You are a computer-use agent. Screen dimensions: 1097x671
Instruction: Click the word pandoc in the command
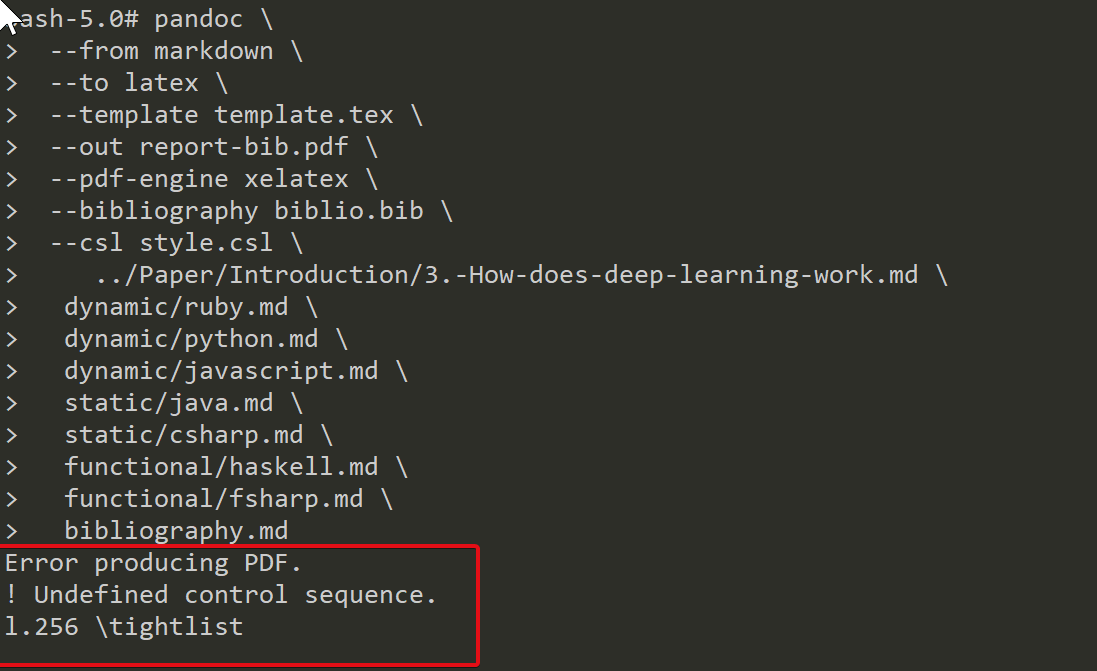198,19
